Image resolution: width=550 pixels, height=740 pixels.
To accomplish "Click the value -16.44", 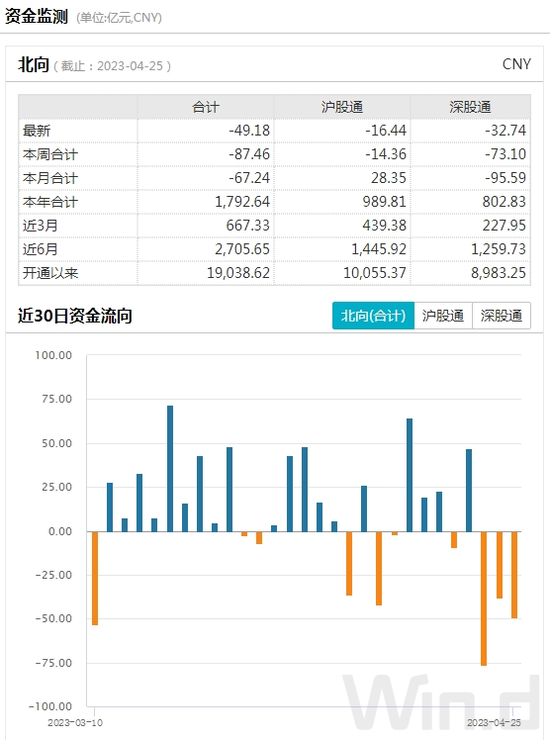I will pyautogui.click(x=386, y=131).
